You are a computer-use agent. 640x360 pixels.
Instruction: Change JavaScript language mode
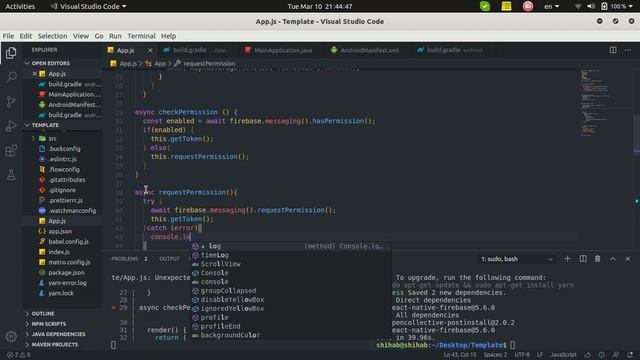[x=563, y=355]
